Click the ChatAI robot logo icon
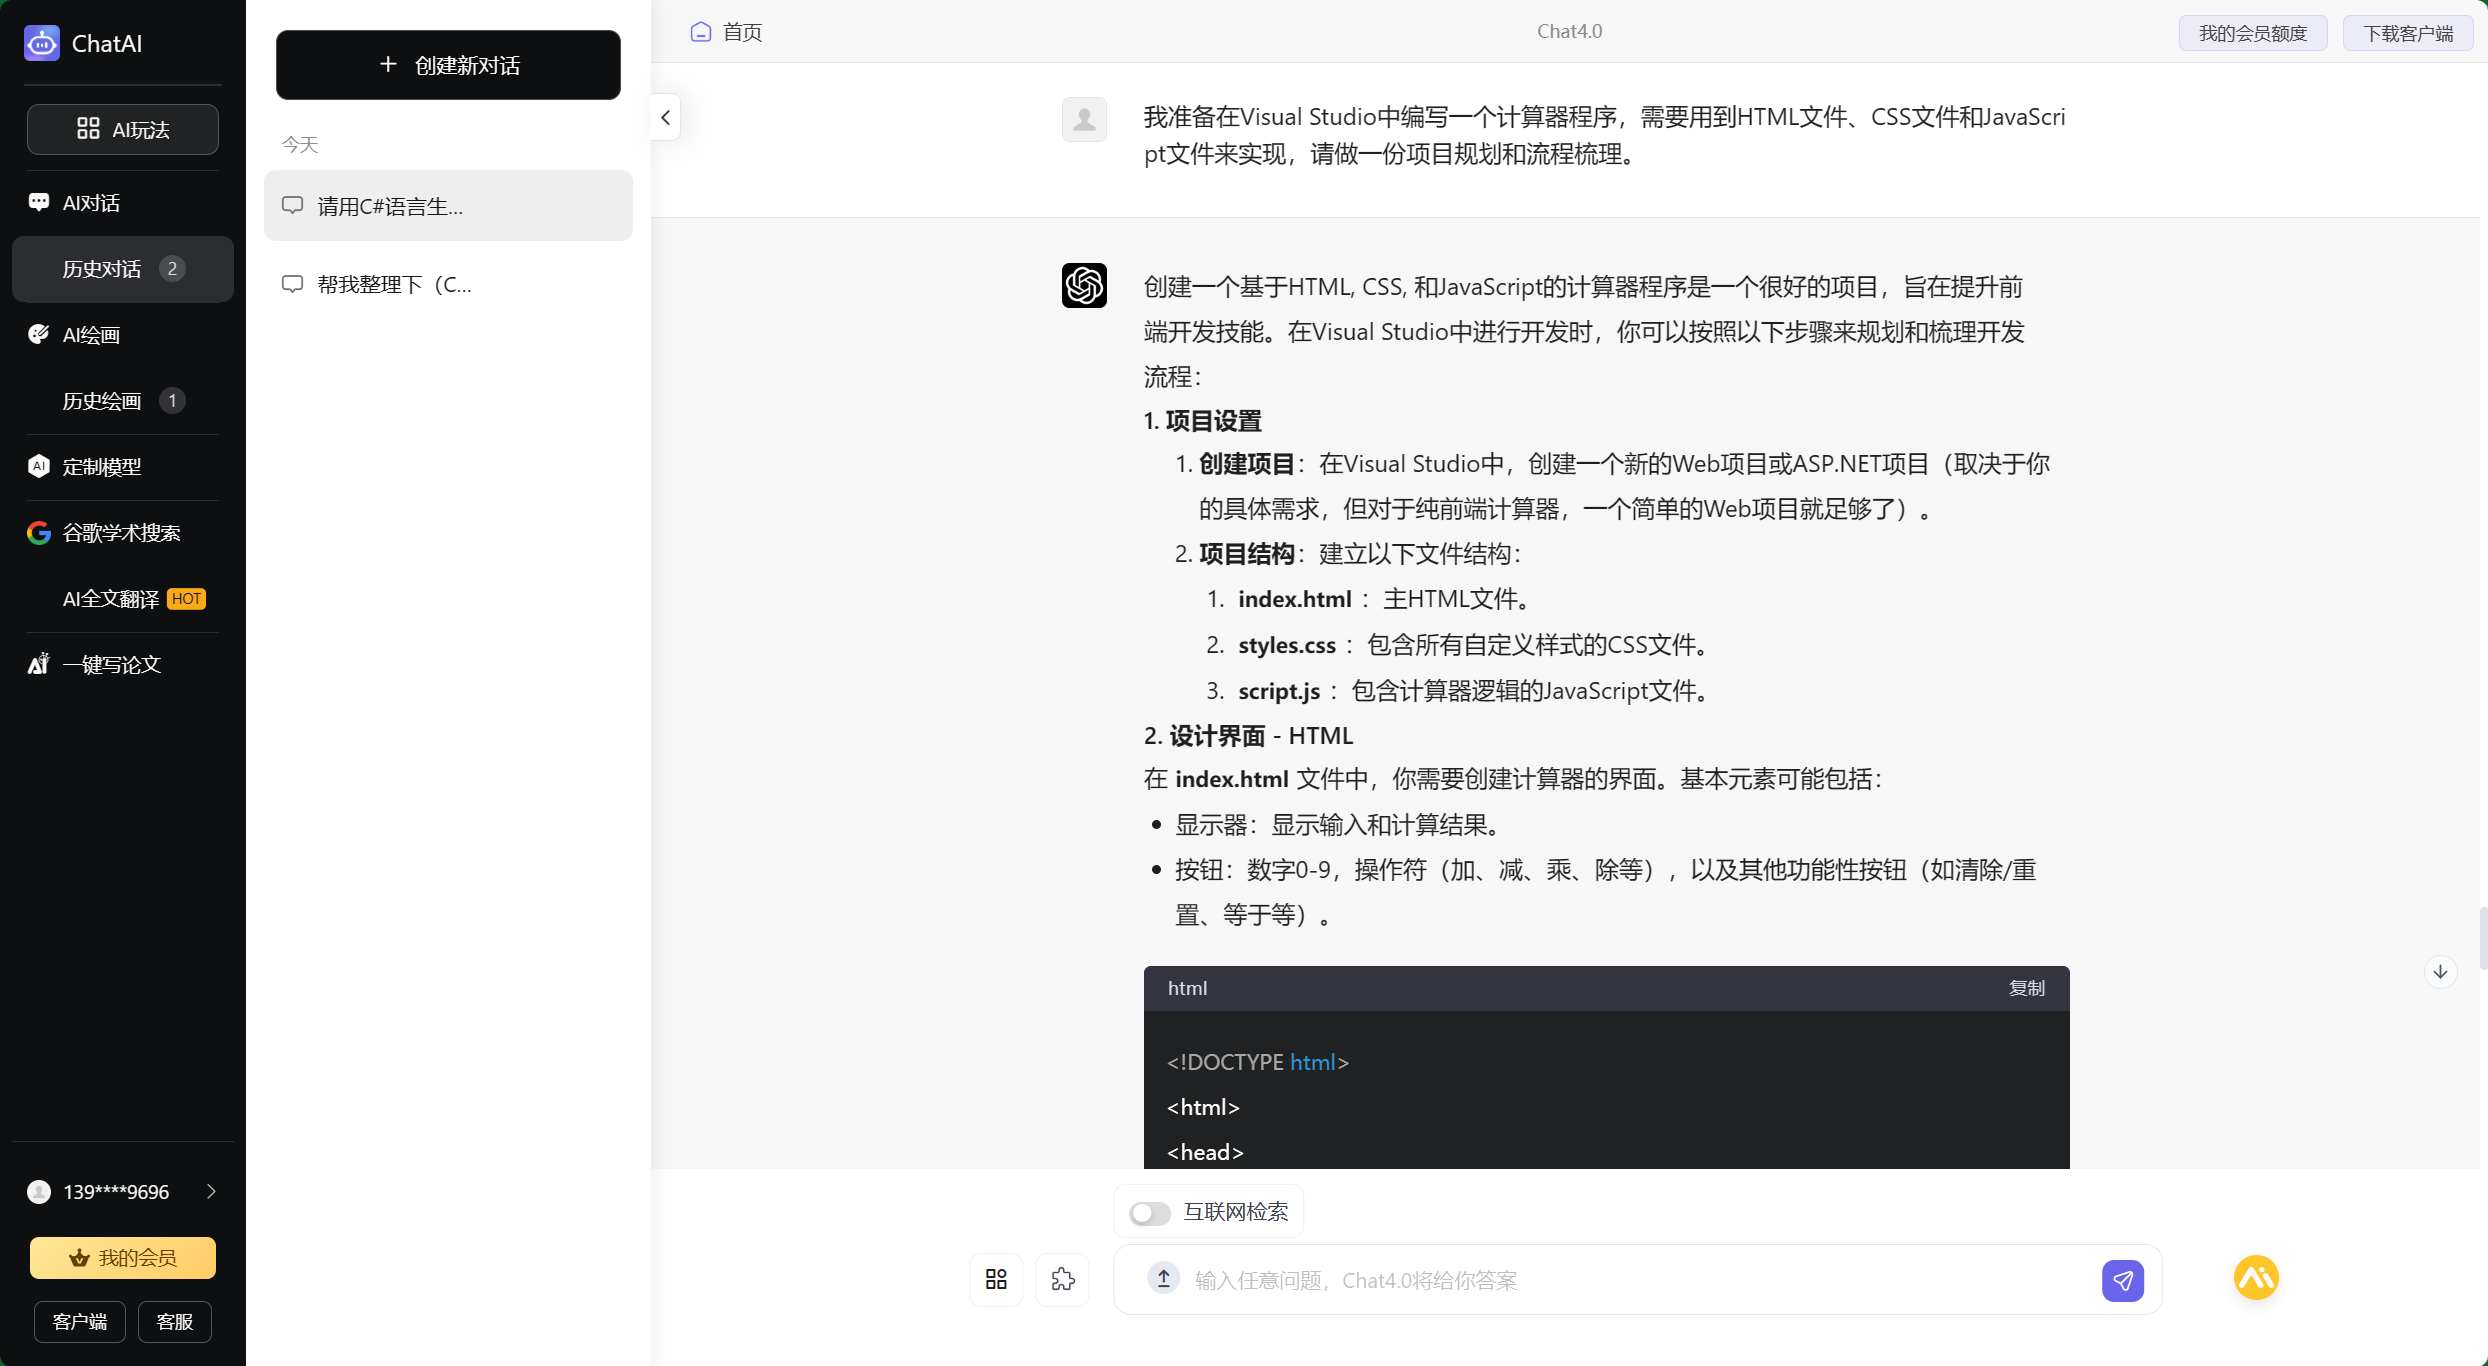Image resolution: width=2488 pixels, height=1366 pixels. [x=42, y=43]
